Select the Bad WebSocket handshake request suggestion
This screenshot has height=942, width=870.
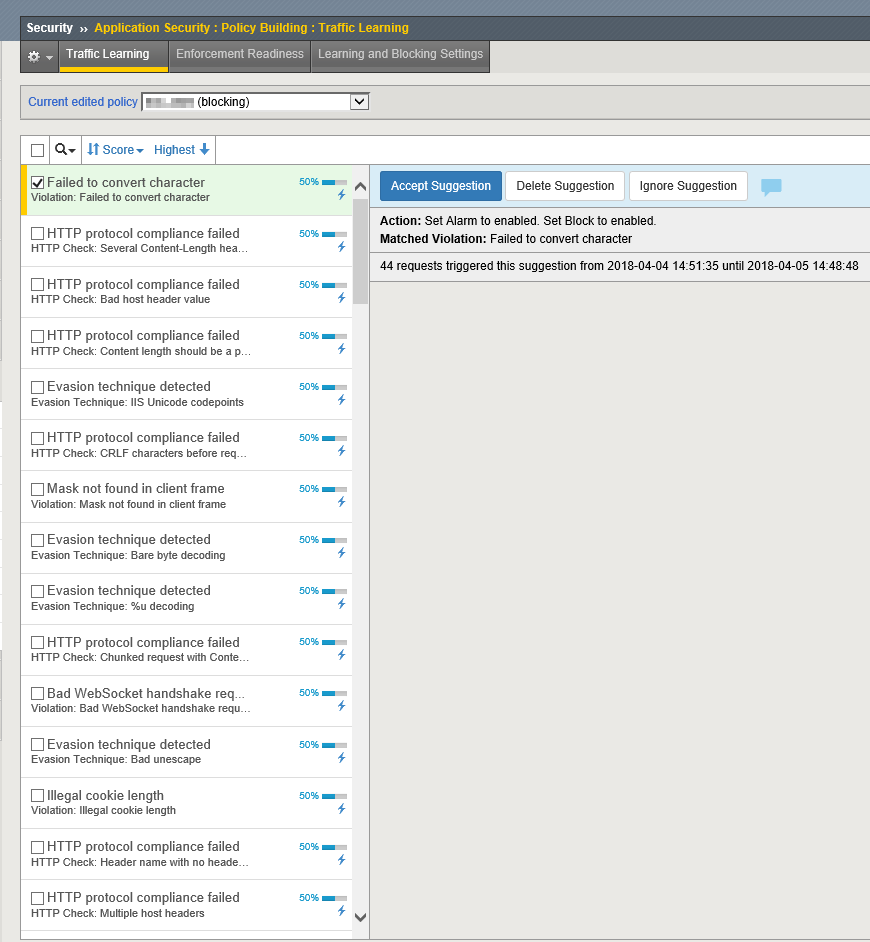pyautogui.click(x=186, y=700)
